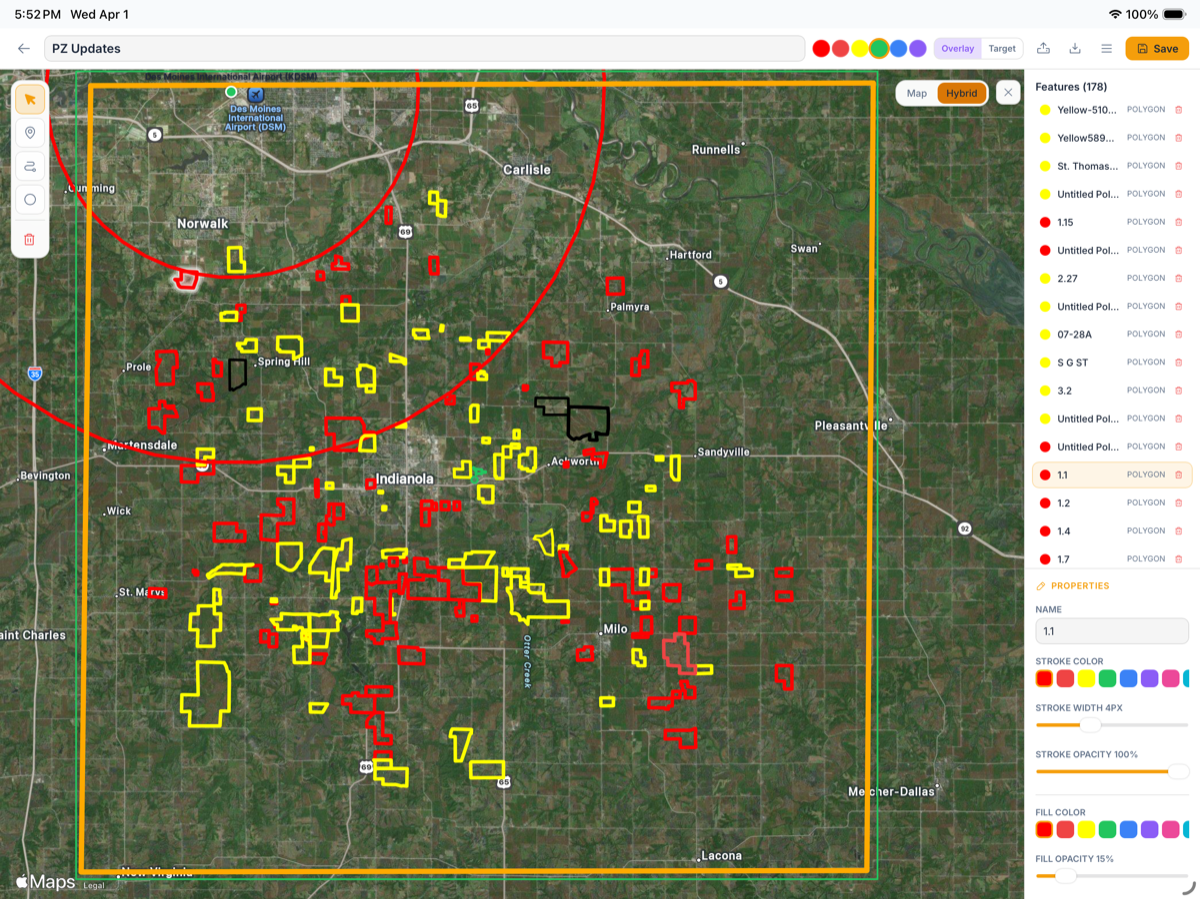
Task: Pick the circle drawing tool
Action: 30,200
